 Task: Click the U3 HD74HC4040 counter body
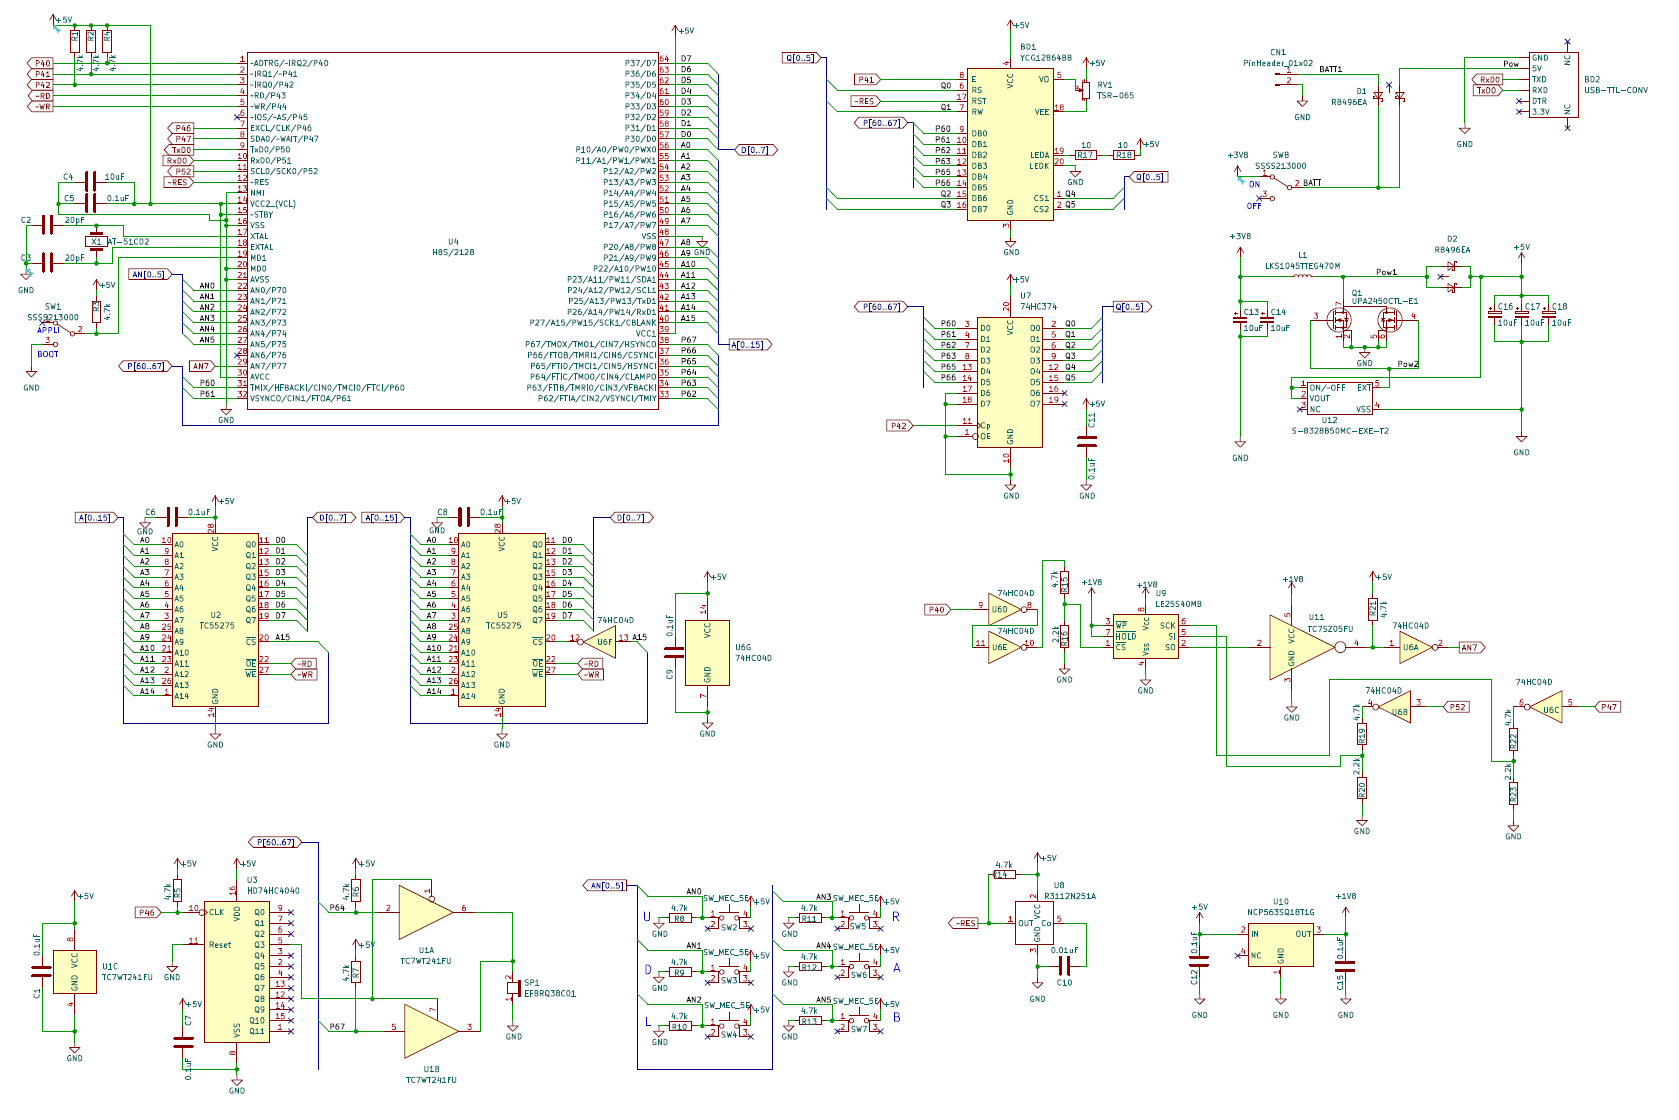(x=237, y=972)
